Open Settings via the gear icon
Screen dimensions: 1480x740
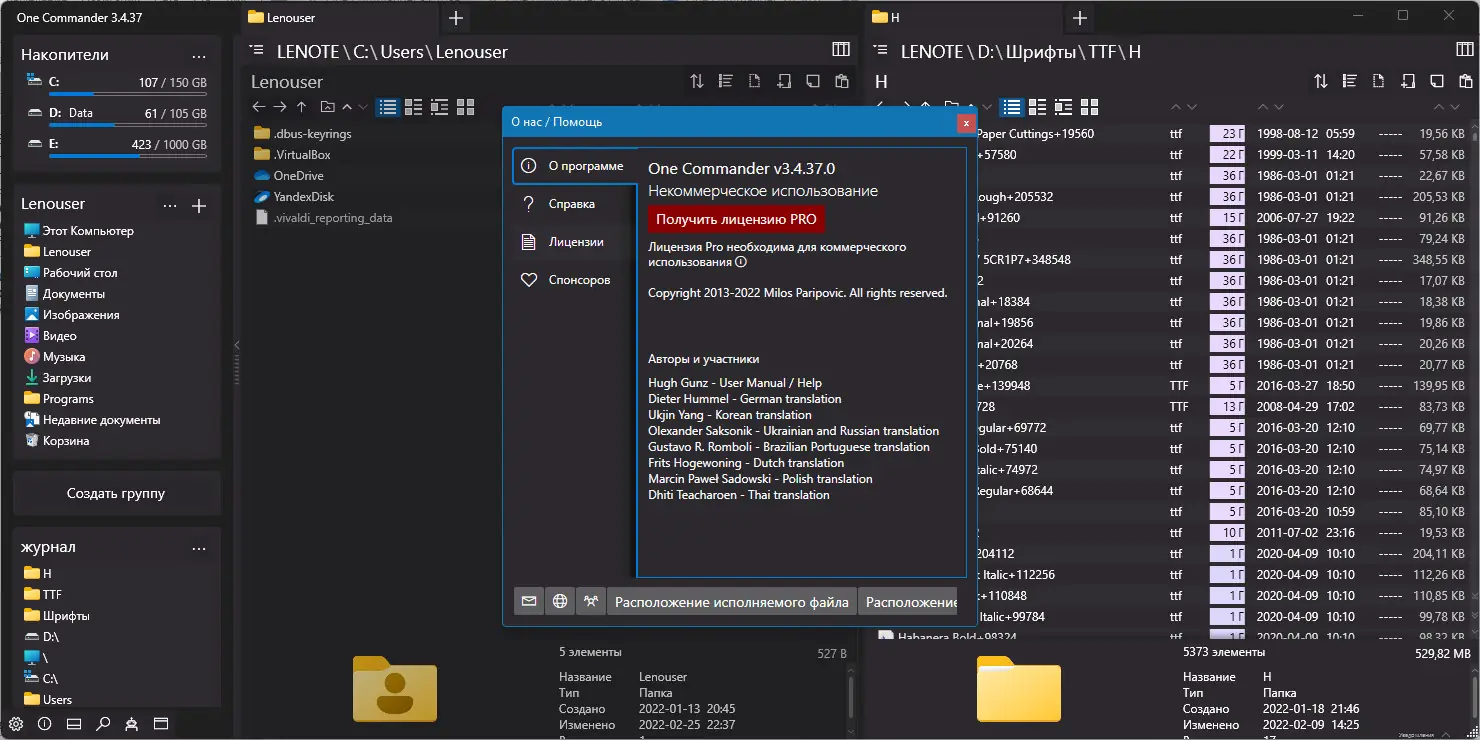[16, 724]
